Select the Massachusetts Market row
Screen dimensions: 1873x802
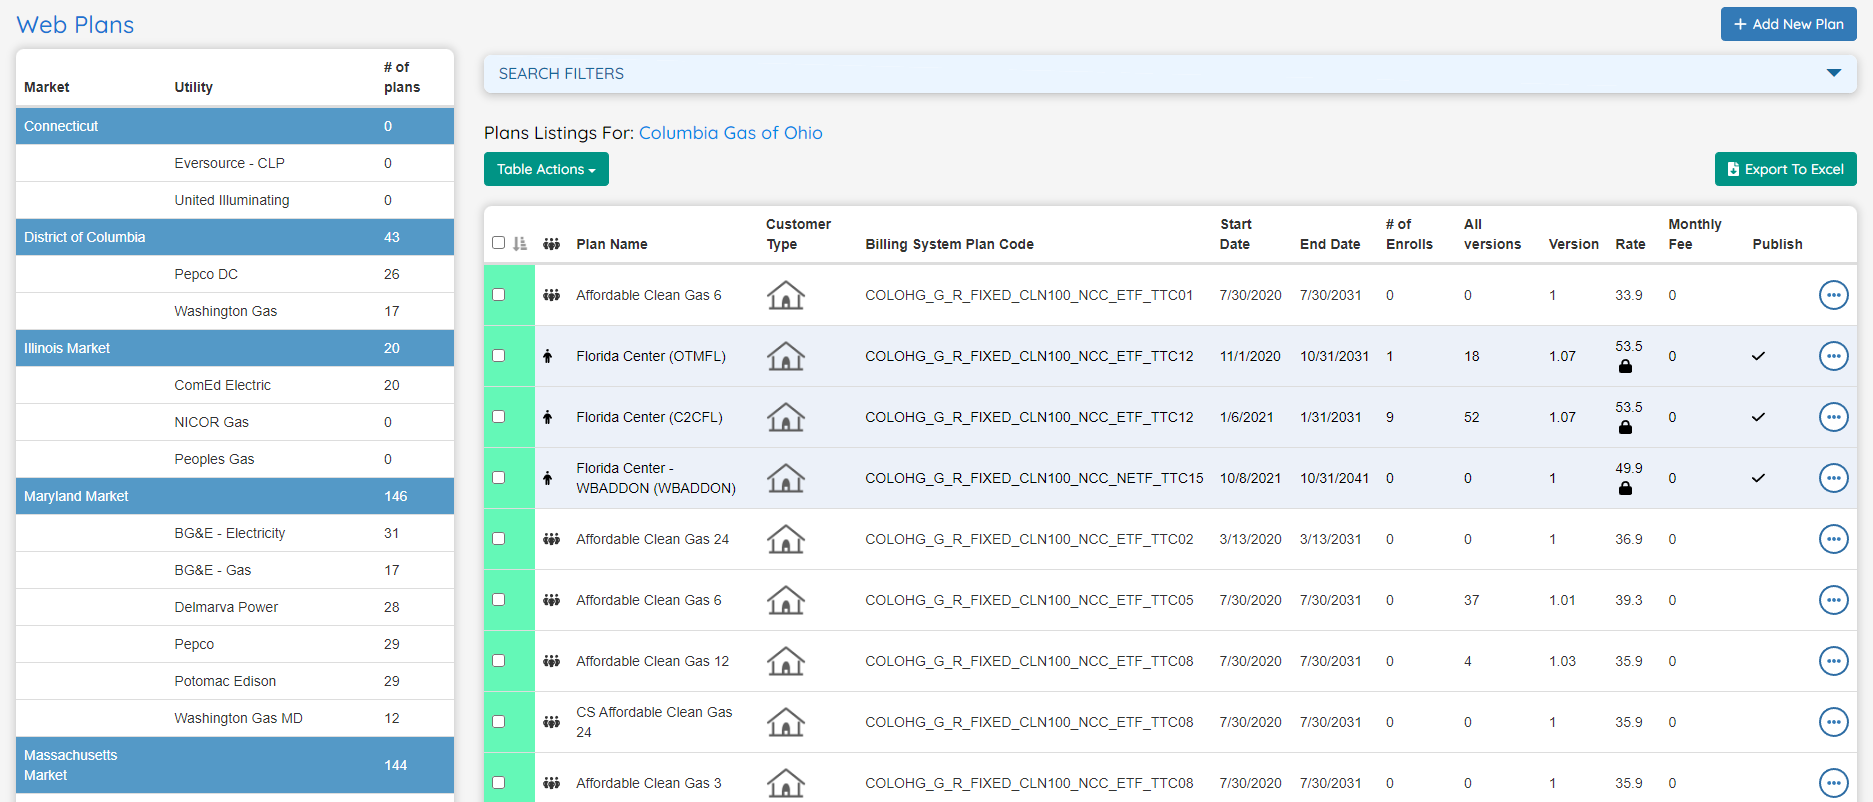pyautogui.click(x=235, y=765)
